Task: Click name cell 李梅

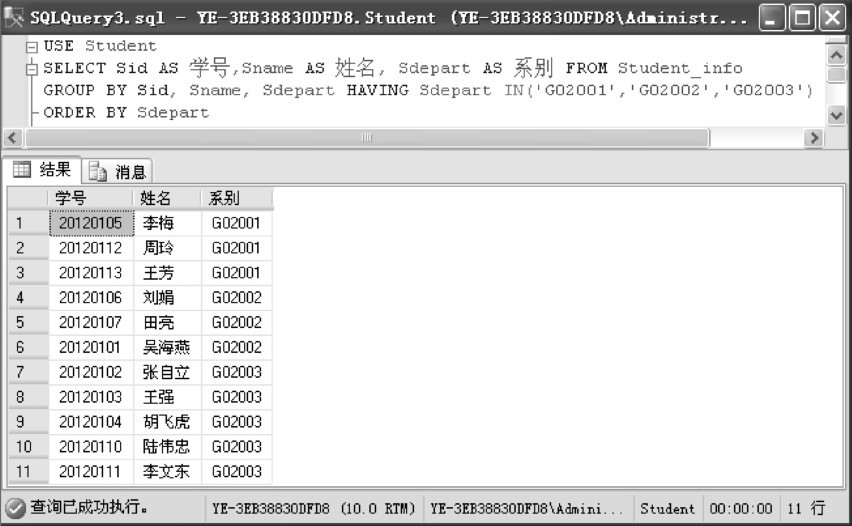Action: 167,223
